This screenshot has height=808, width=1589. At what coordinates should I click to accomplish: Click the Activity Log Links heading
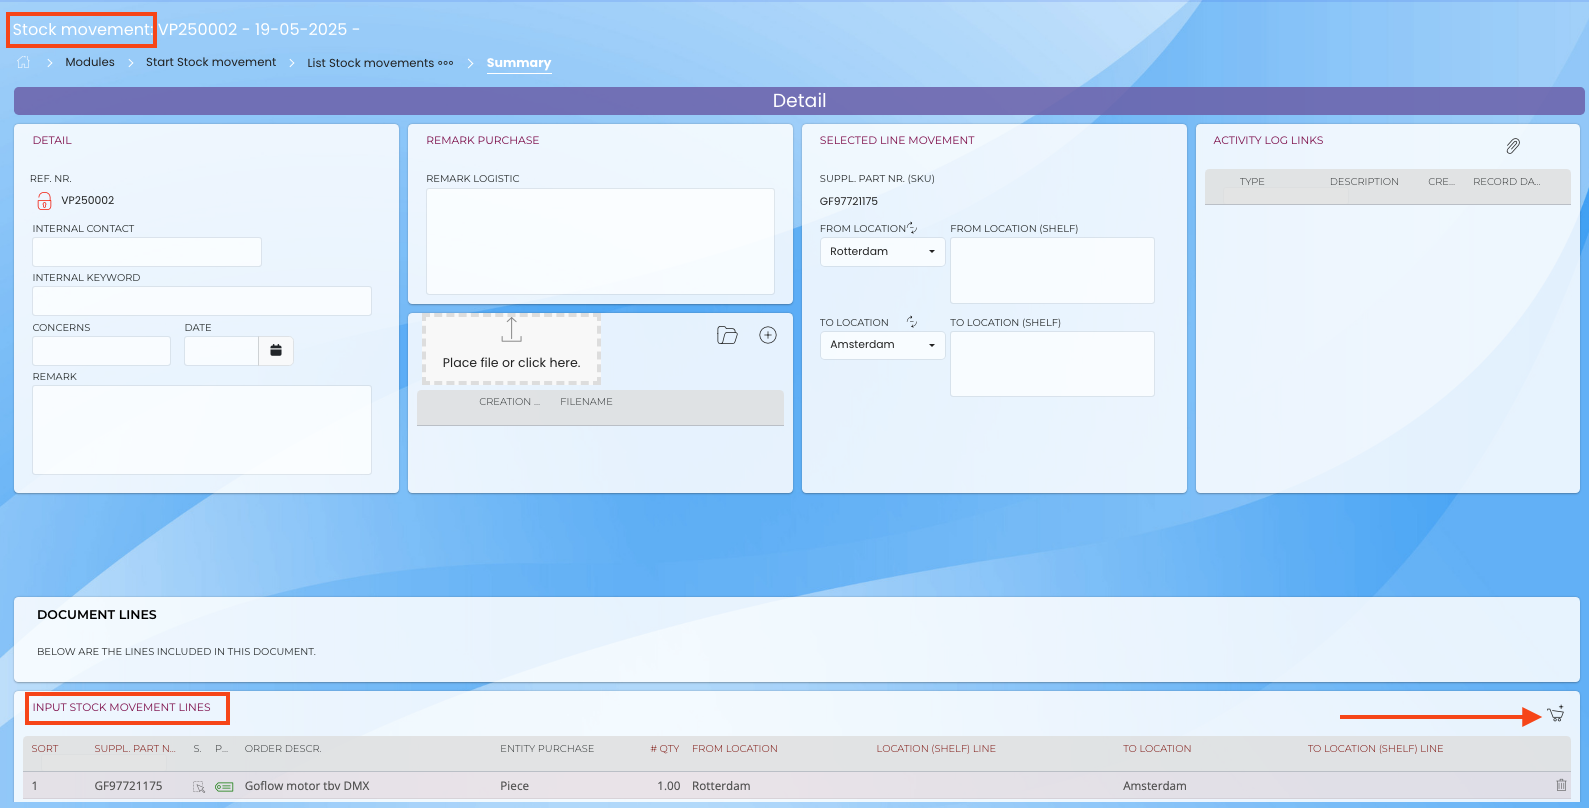[x=1268, y=141]
